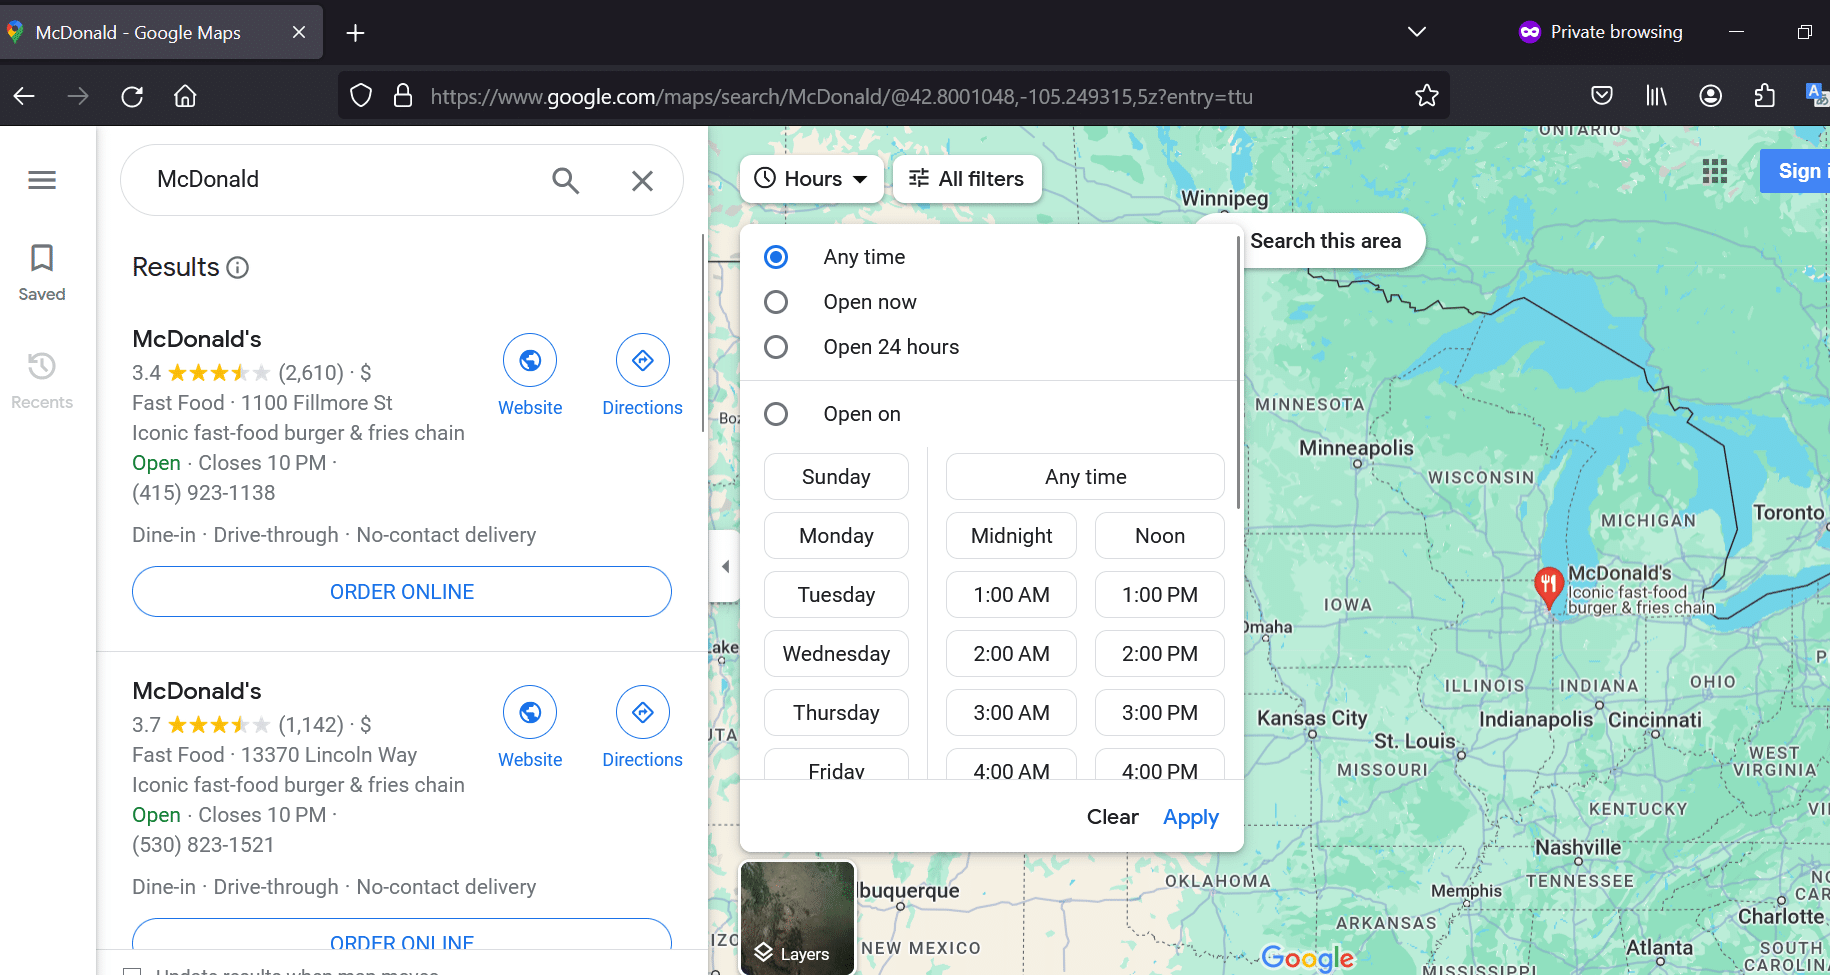The height and width of the screenshot is (975, 1830).
Task: Bookmark this page with the star
Action: 1427,96
